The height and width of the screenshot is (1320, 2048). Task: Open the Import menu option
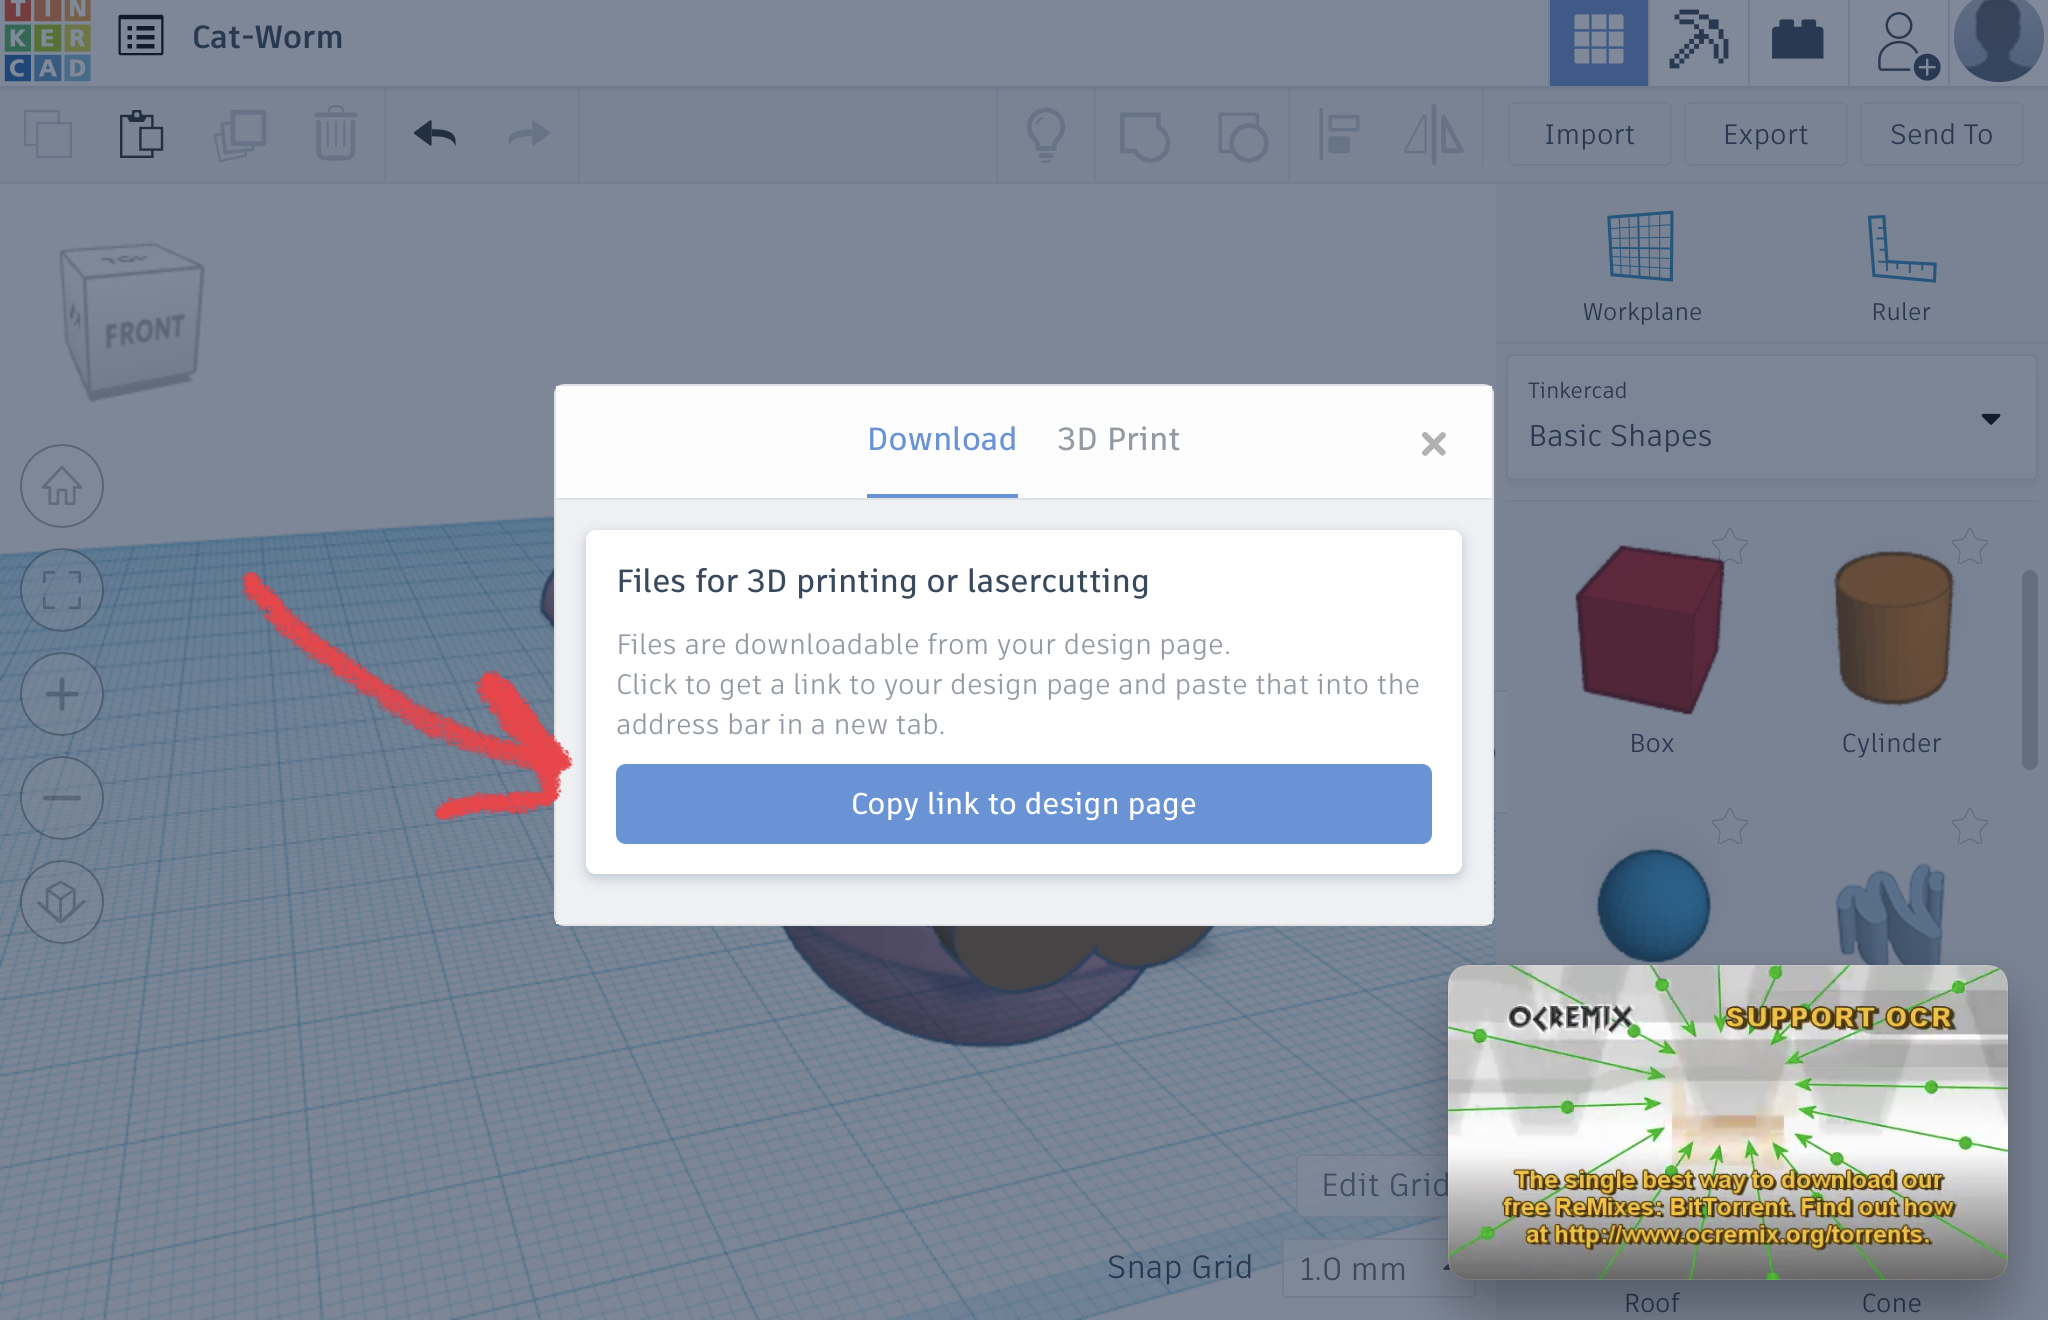tap(1588, 133)
